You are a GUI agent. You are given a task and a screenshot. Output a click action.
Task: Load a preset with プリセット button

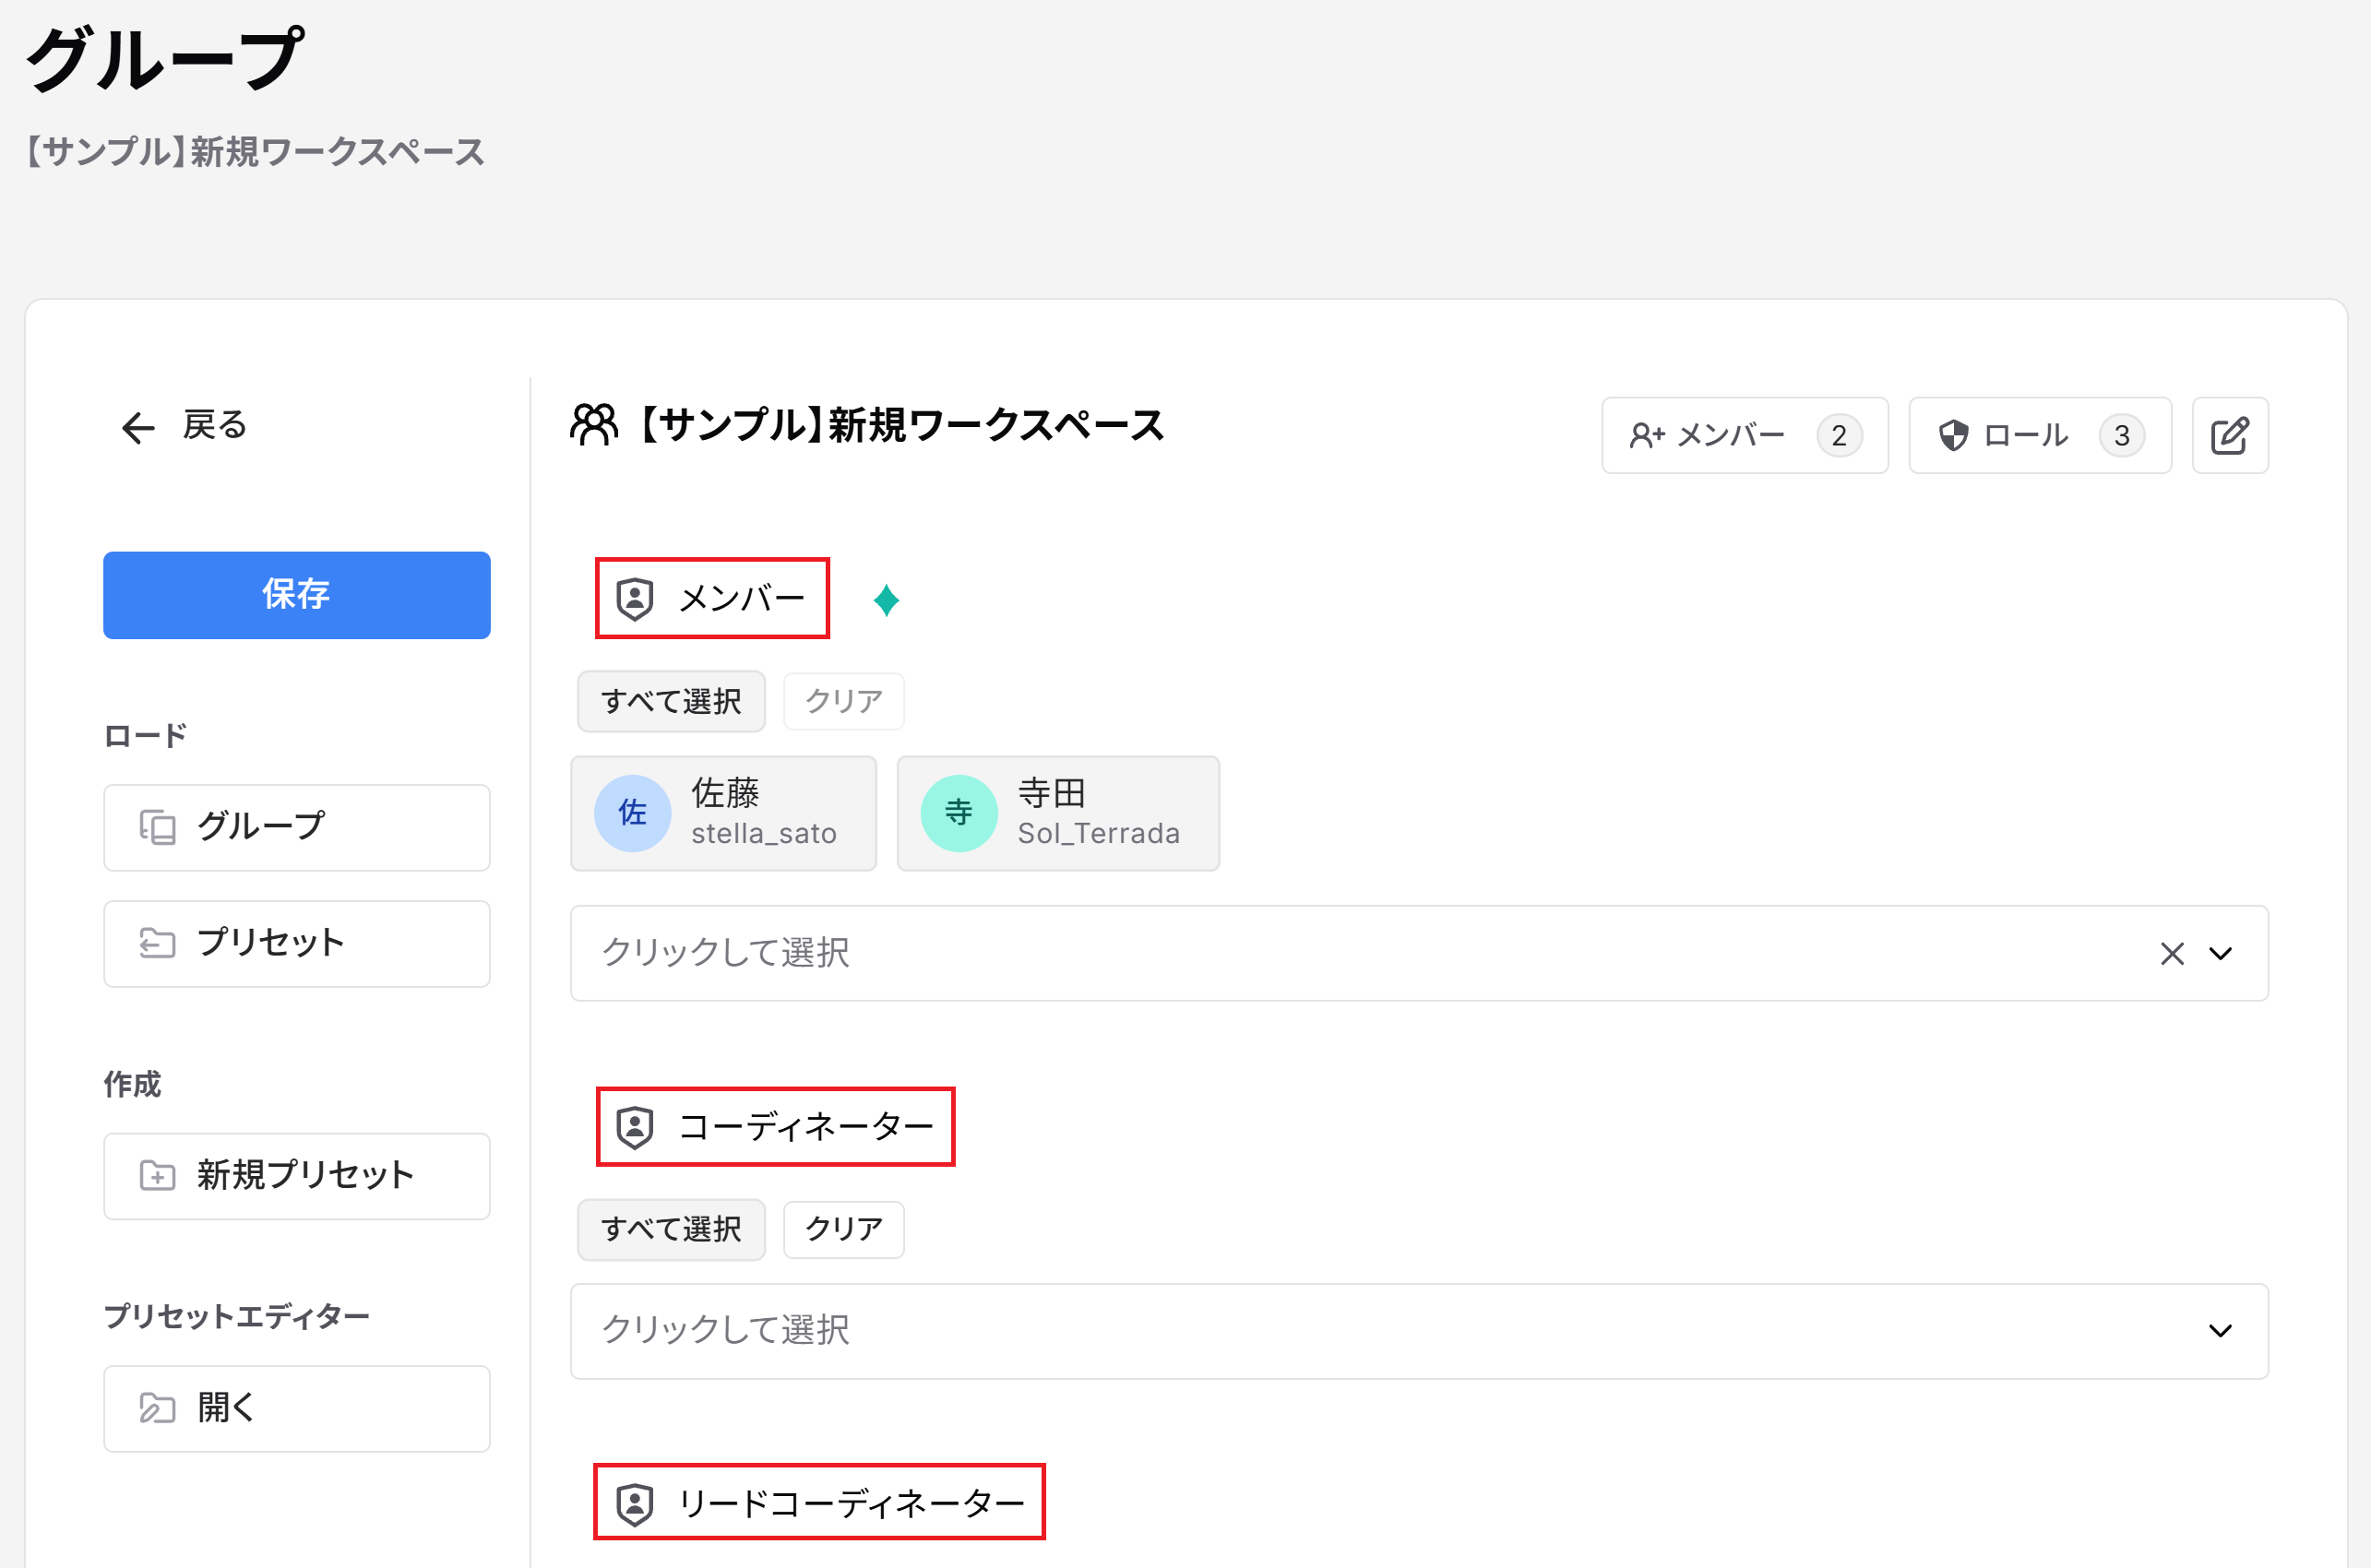(297, 943)
